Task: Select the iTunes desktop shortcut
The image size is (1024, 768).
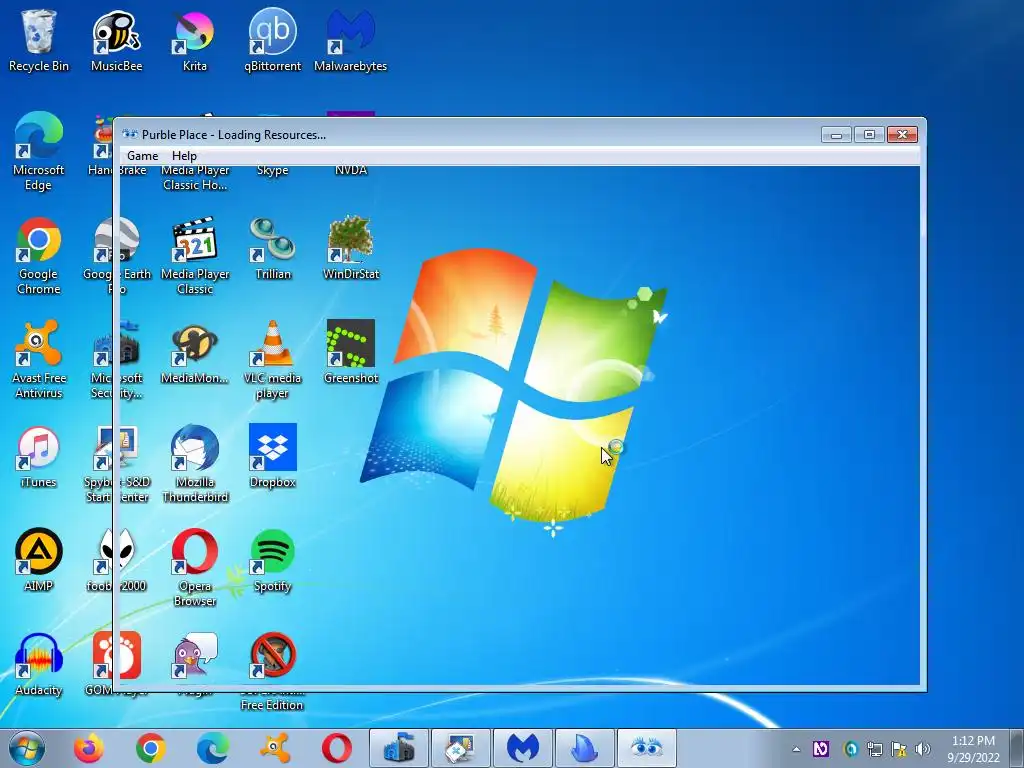Action: 39,457
